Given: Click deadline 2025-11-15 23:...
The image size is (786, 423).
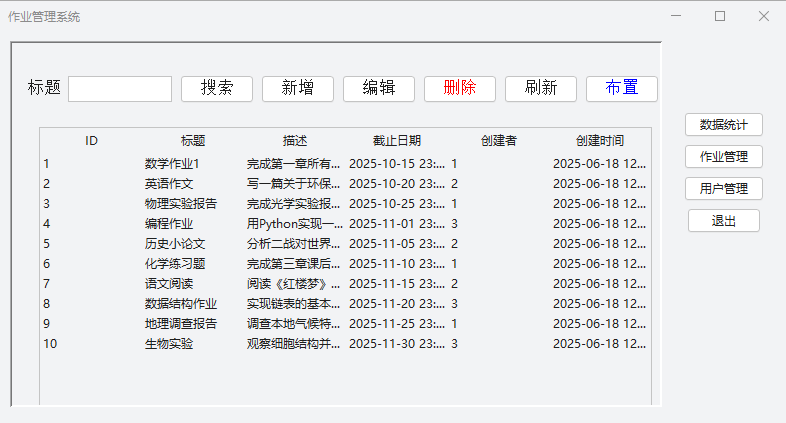Looking at the screenshot, I should pos(397,284).
